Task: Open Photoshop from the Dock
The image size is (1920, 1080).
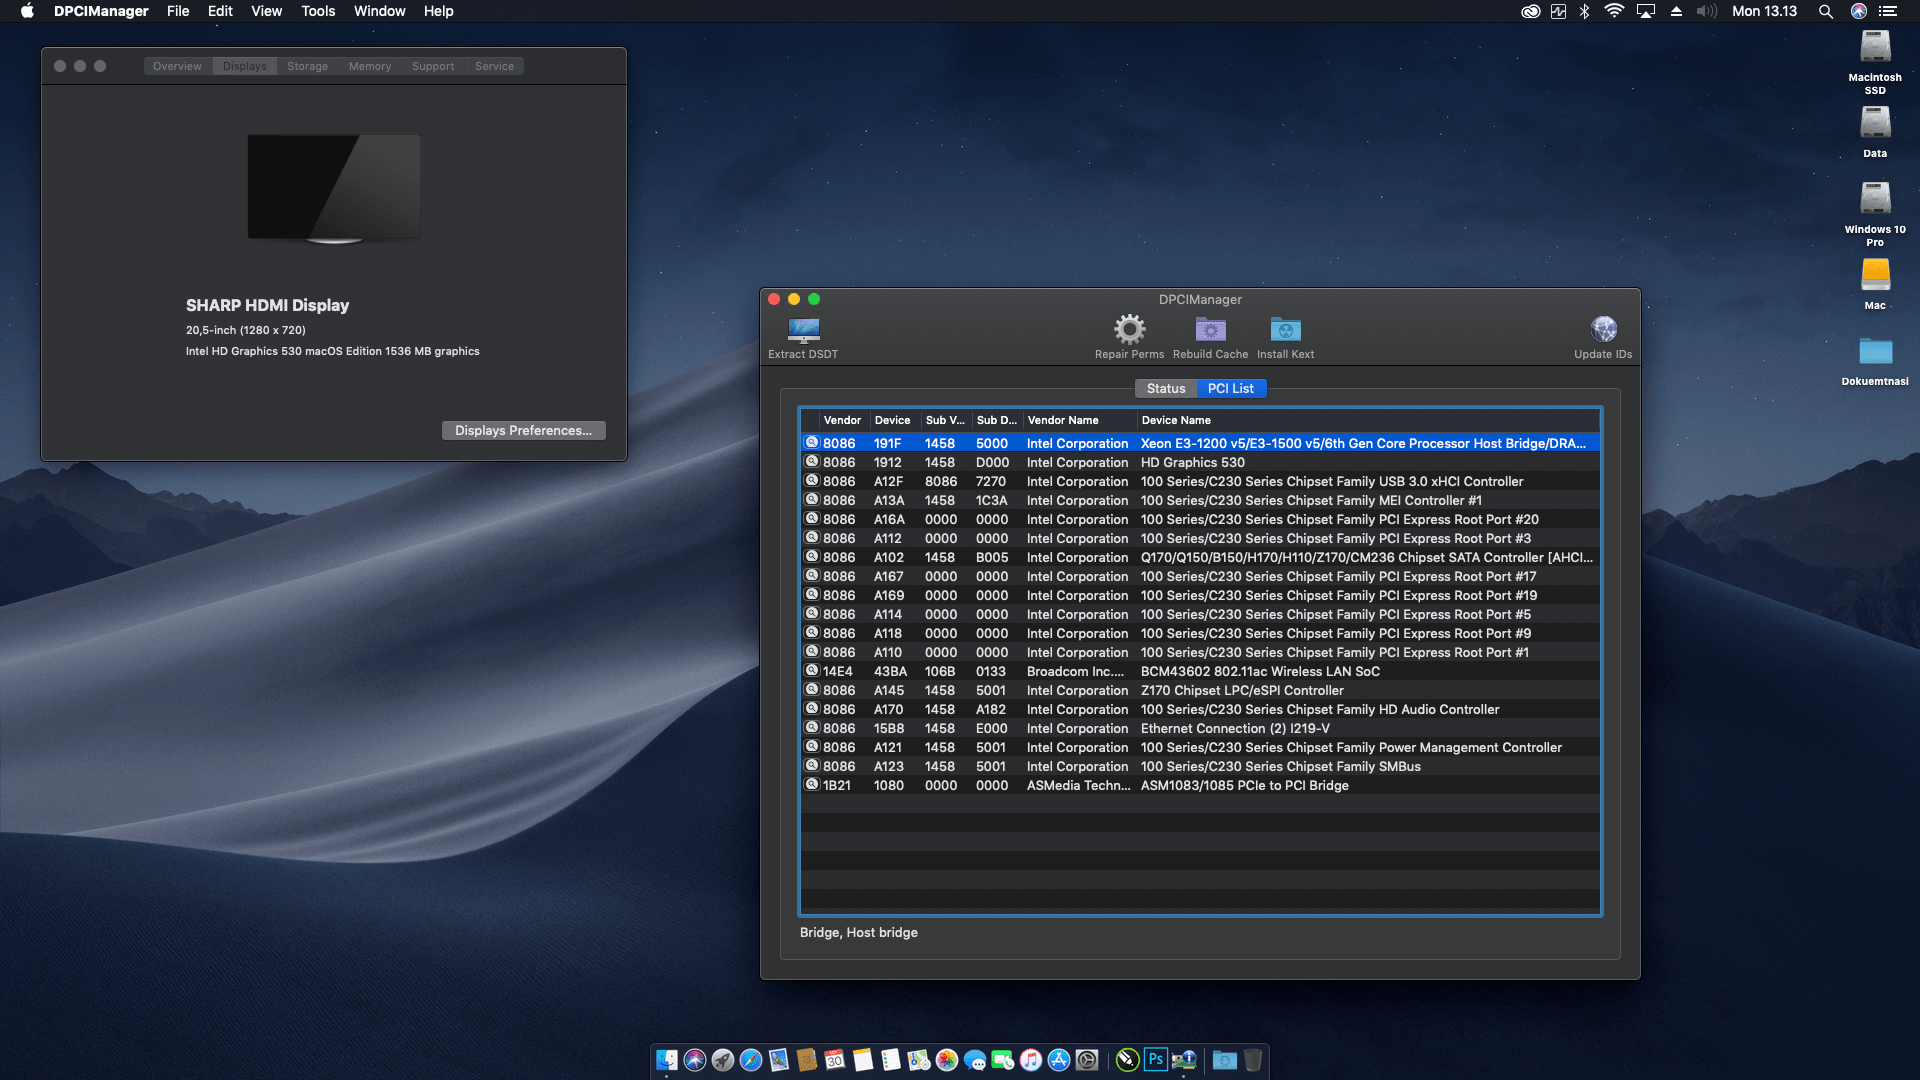Action: (1155, 1060)
